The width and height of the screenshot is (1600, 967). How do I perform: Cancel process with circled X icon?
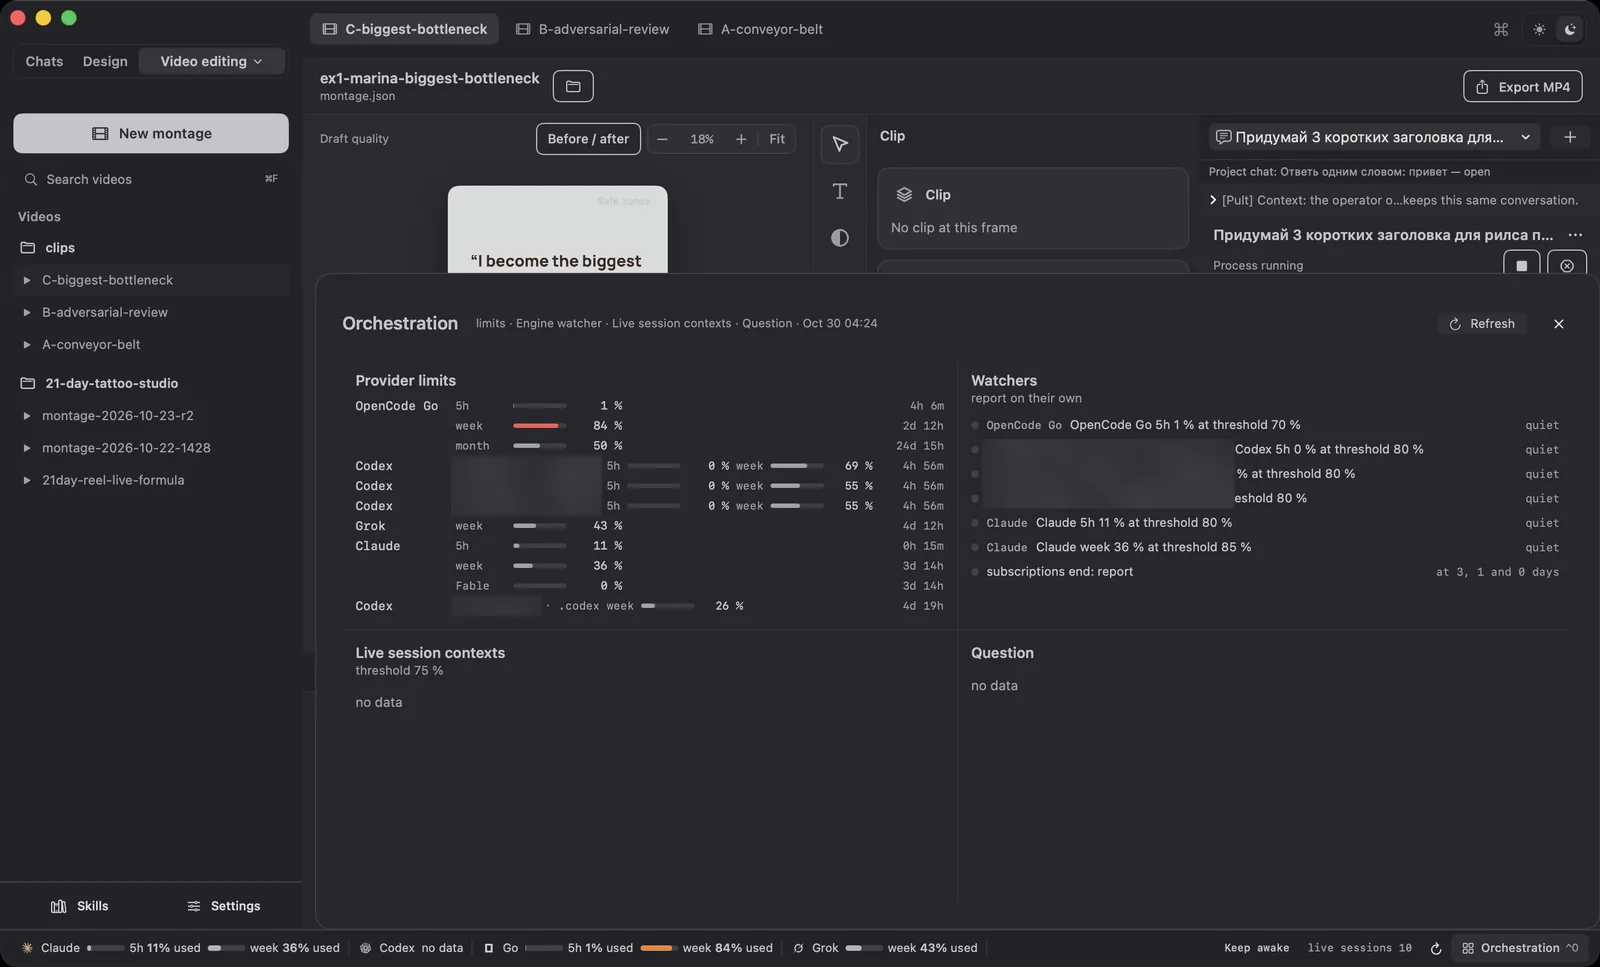point(1566,265)
